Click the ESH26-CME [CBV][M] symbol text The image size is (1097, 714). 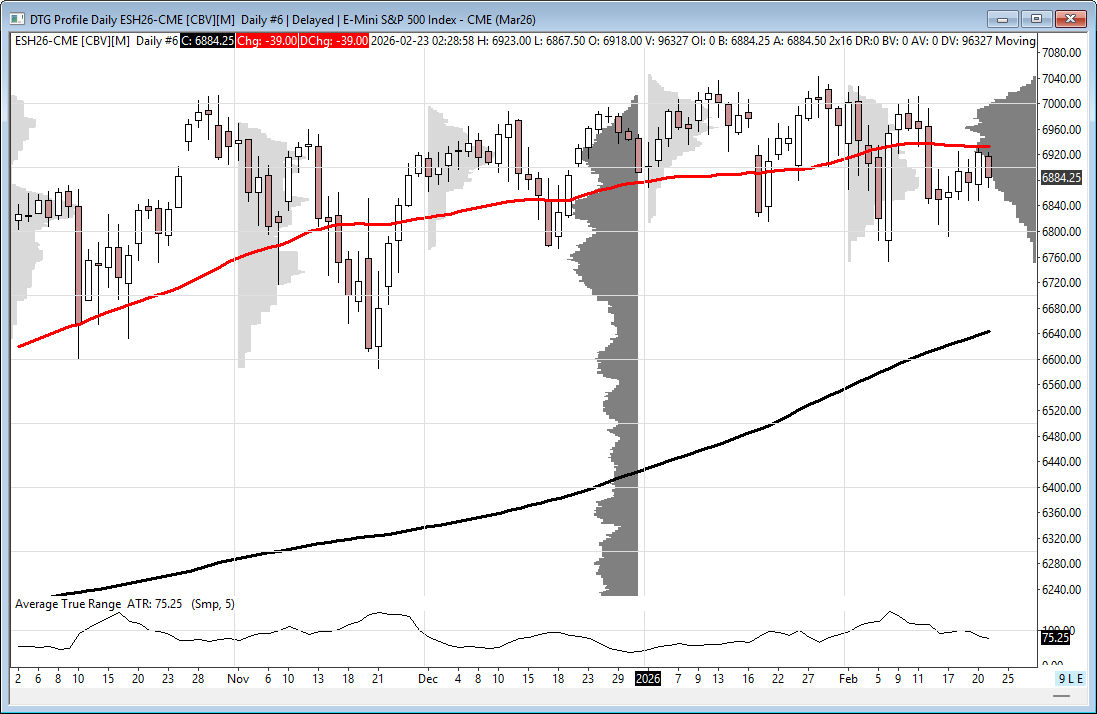coord(72,40)
